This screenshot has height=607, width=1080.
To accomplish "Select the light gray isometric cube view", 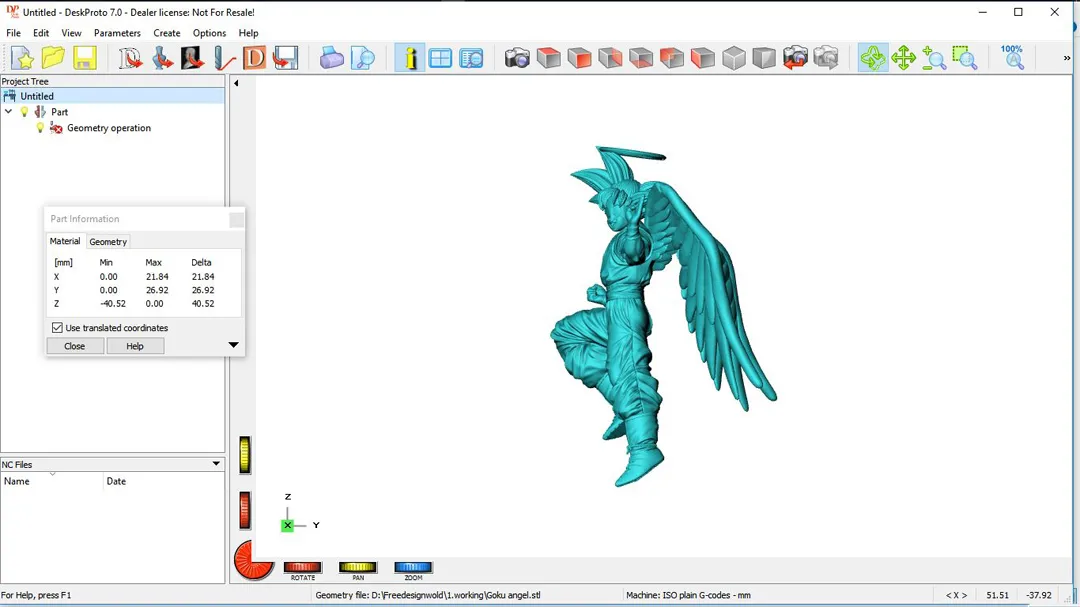I will click(x=734, y=58).
